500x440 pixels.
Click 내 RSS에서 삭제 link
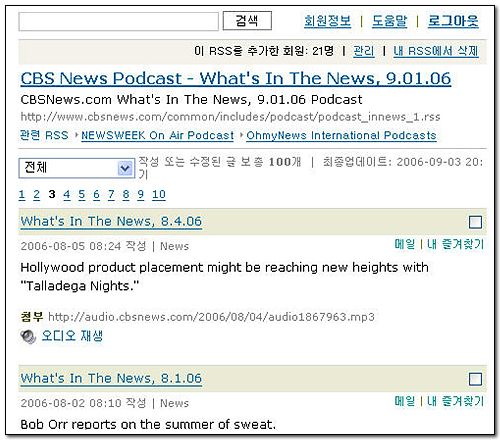point(436,51)
